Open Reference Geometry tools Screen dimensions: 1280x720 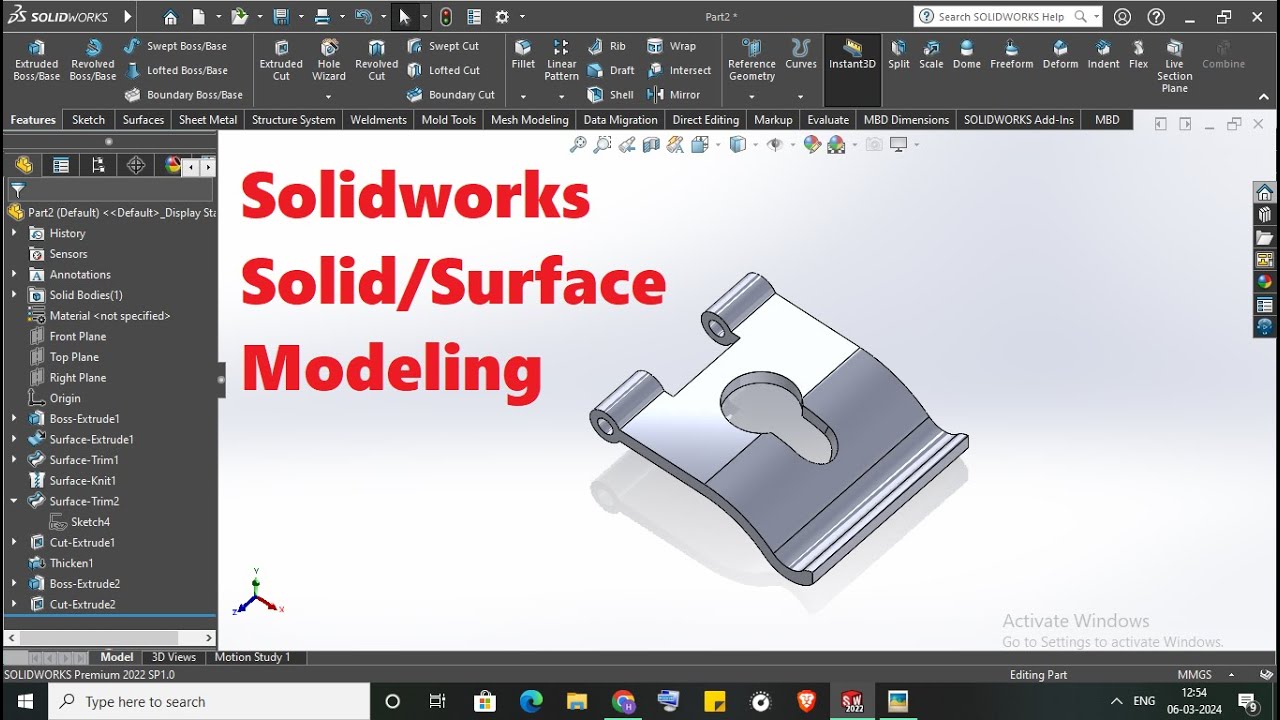pyautogui.click(x=752, y=61)
